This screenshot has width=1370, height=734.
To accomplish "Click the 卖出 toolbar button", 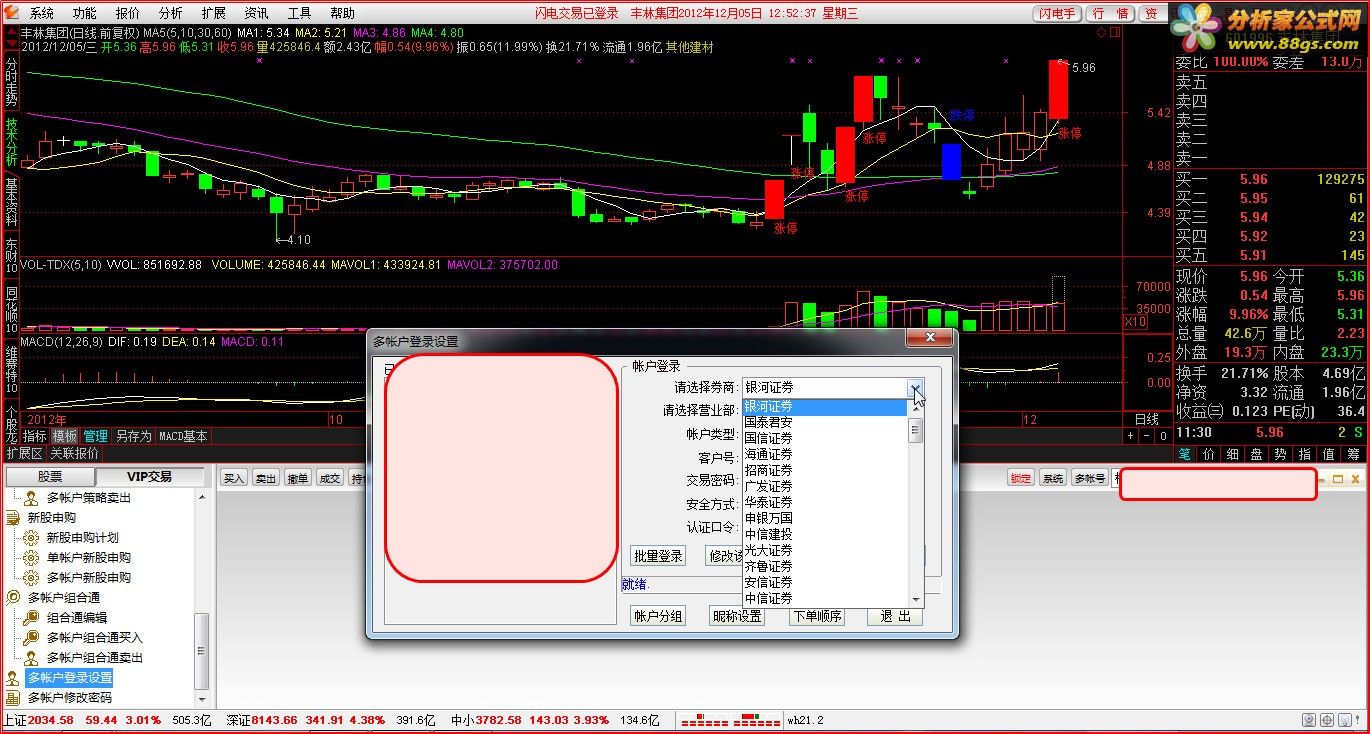I will coord(266,479).
